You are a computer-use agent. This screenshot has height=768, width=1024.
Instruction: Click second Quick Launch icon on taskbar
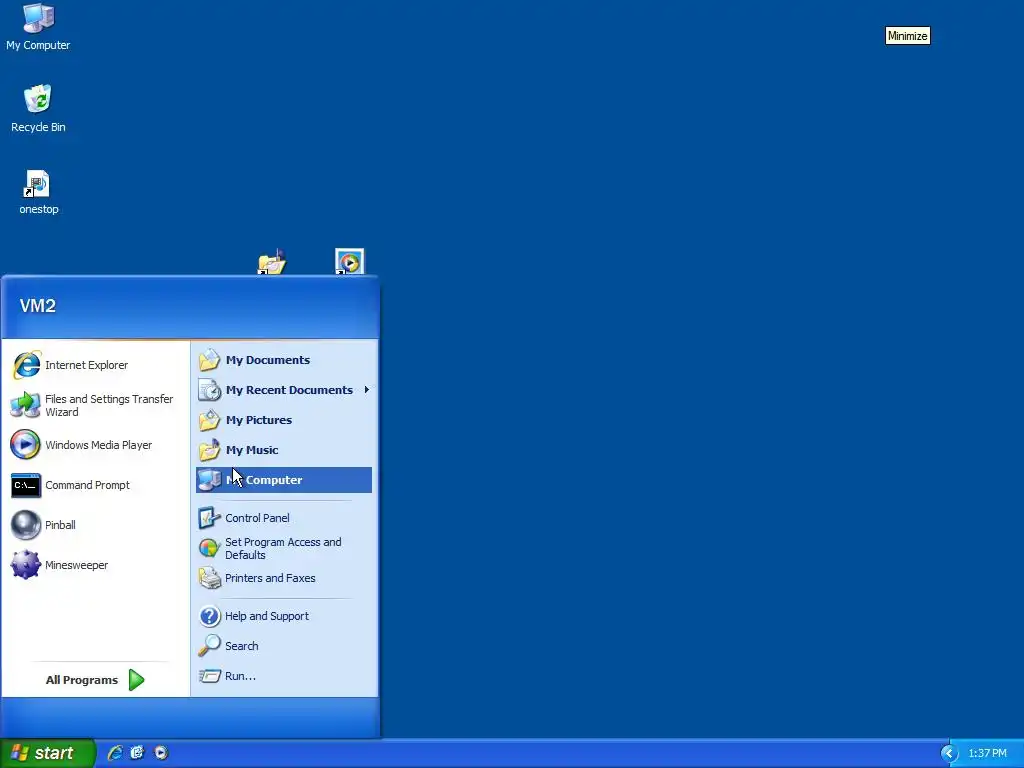137,753
